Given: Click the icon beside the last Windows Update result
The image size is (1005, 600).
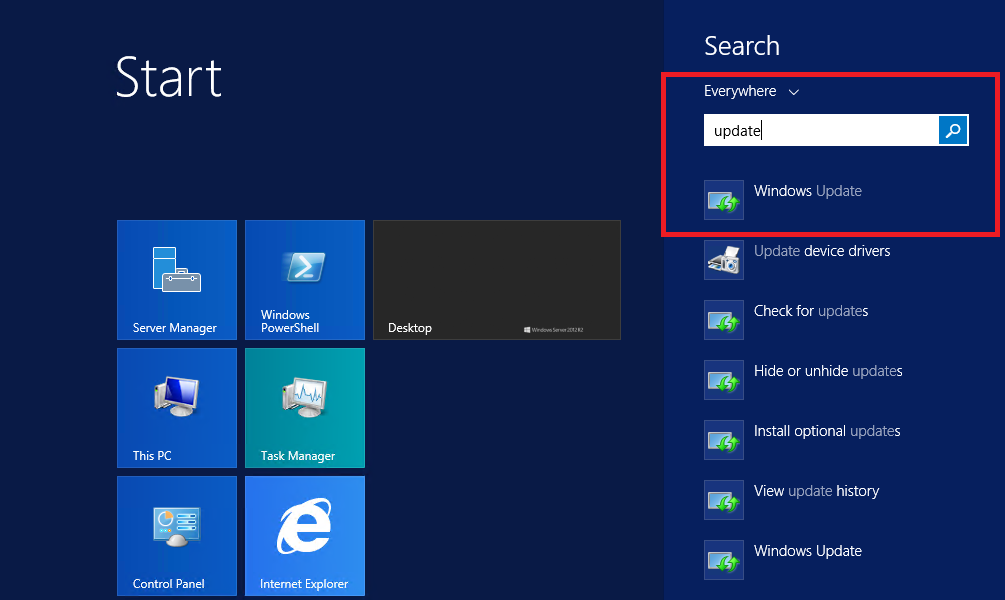Looking at the screenshot, I should [724, 560].
